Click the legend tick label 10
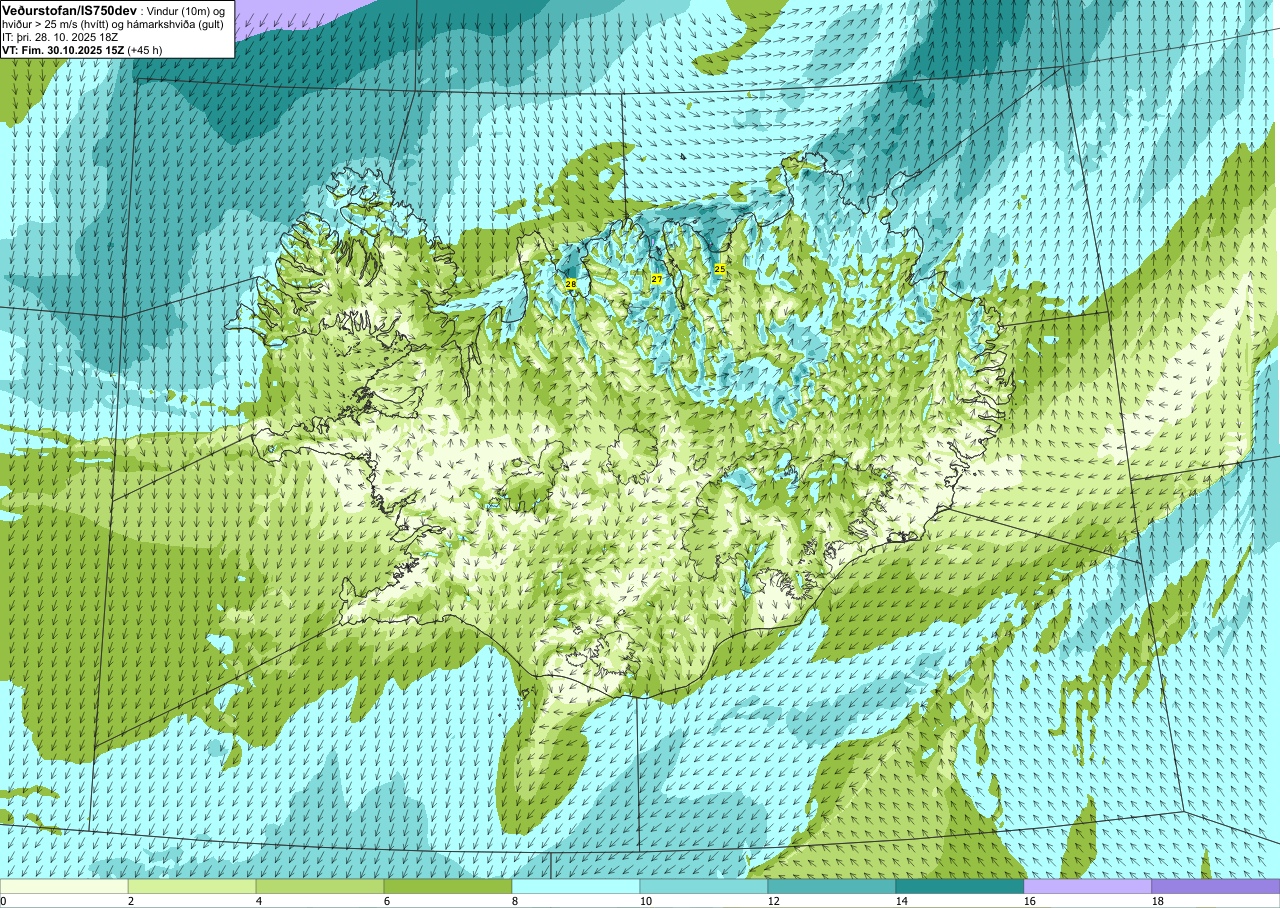 tap(646, 901)
